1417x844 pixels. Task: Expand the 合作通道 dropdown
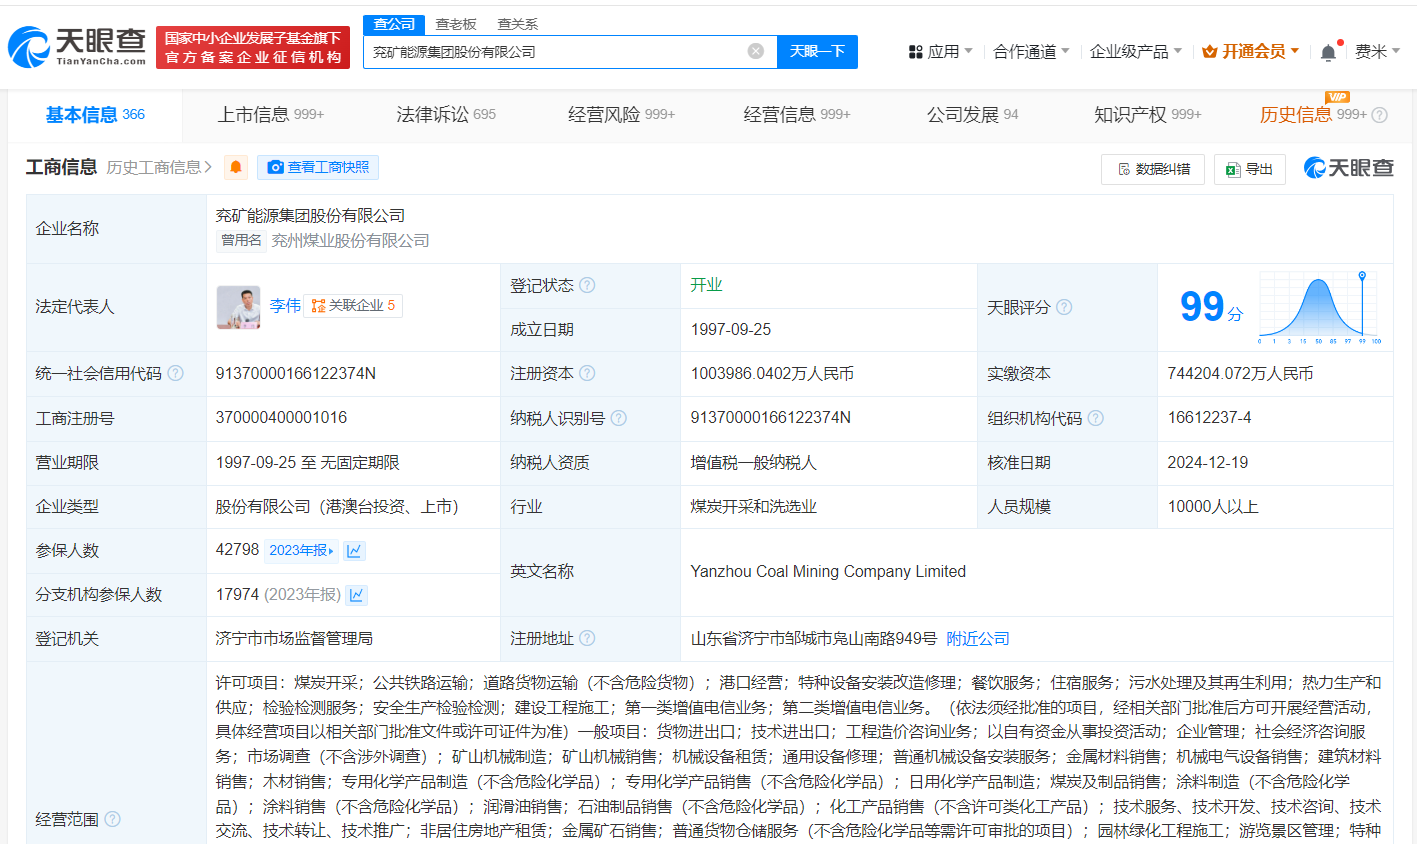pos(1031,51)
